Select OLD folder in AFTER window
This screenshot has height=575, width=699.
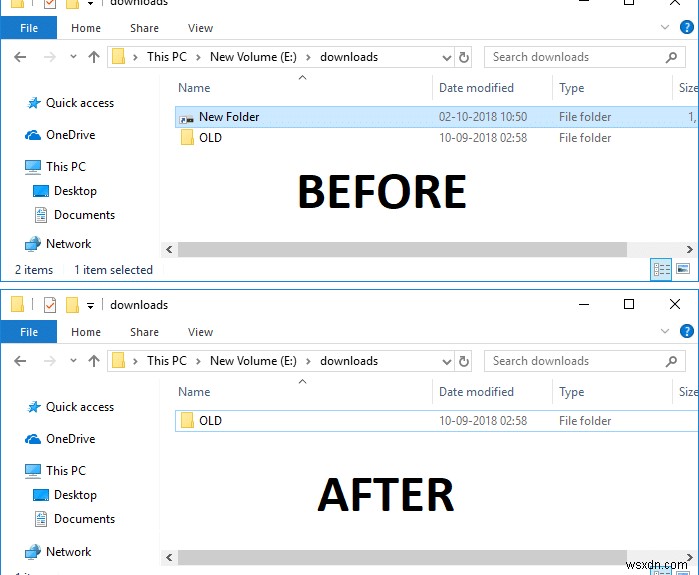[x=437, y=421]
